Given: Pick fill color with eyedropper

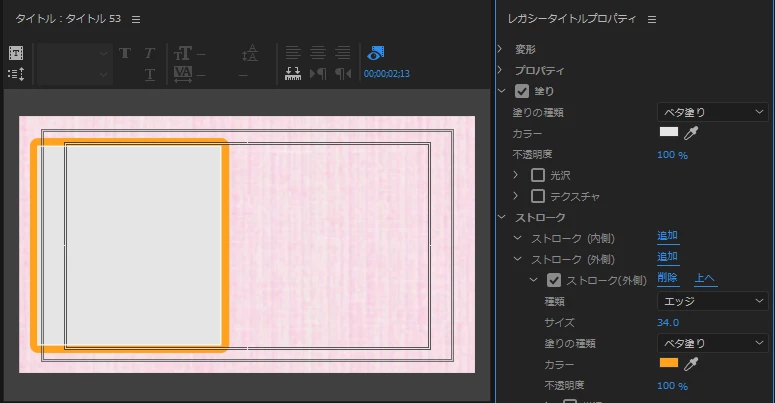Looking at the screenshot, I should (691, 133).
